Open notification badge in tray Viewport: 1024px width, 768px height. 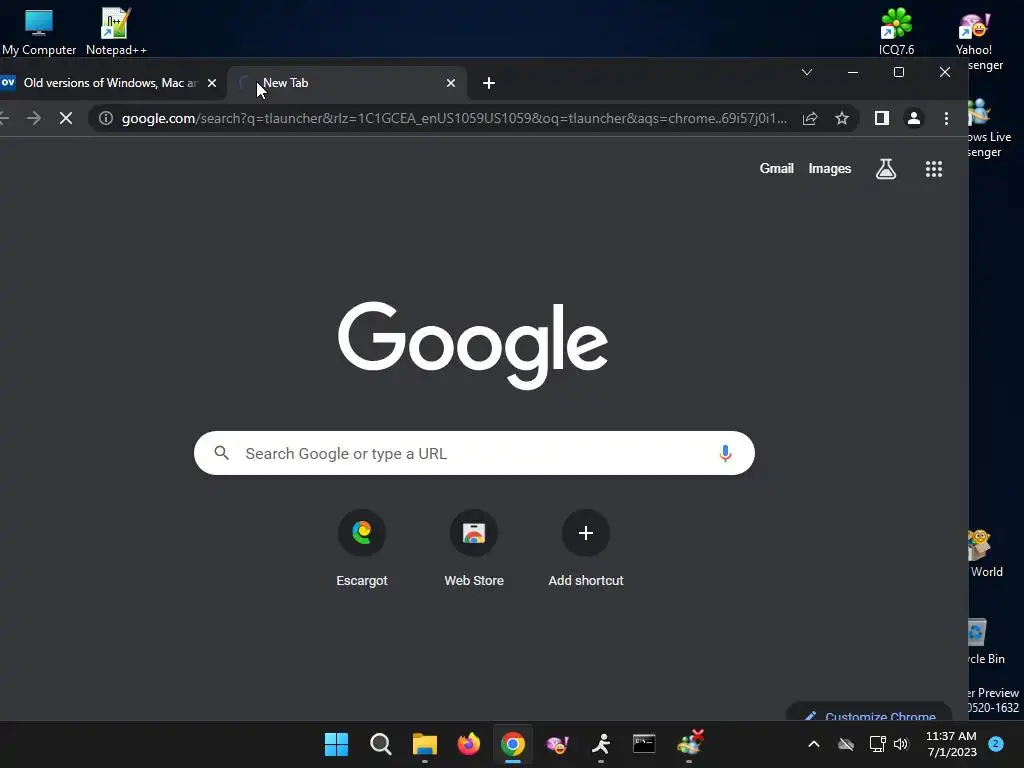pyautogui.click(x=996, y=744)
